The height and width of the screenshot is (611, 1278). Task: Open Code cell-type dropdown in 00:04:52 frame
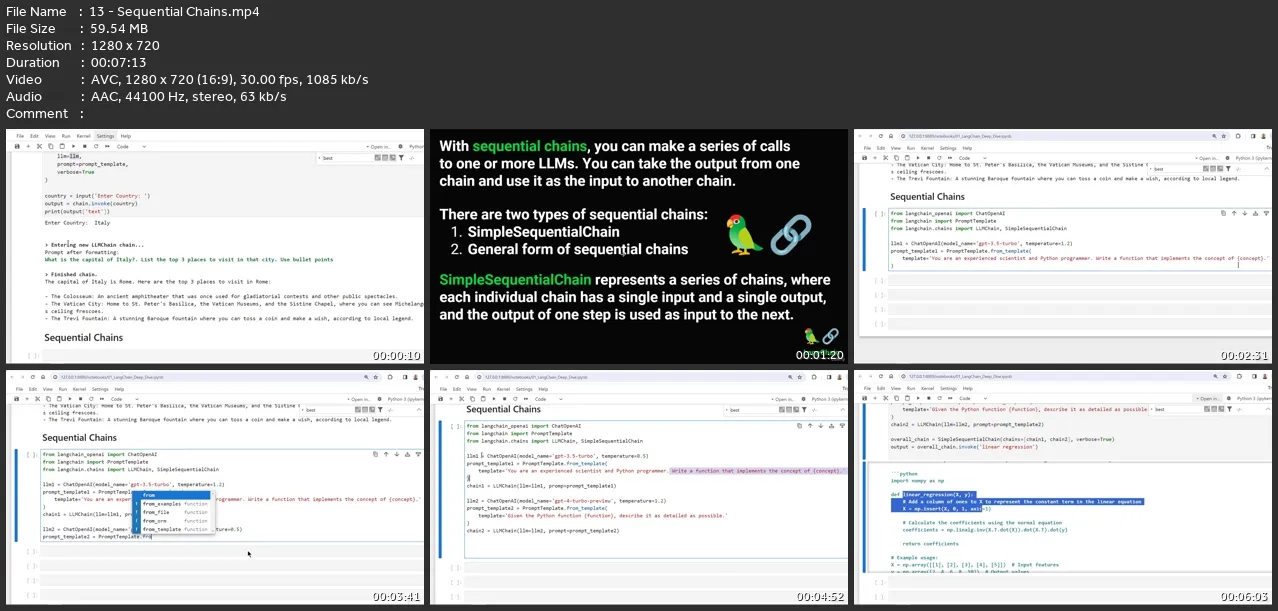[x=548, y=399]
